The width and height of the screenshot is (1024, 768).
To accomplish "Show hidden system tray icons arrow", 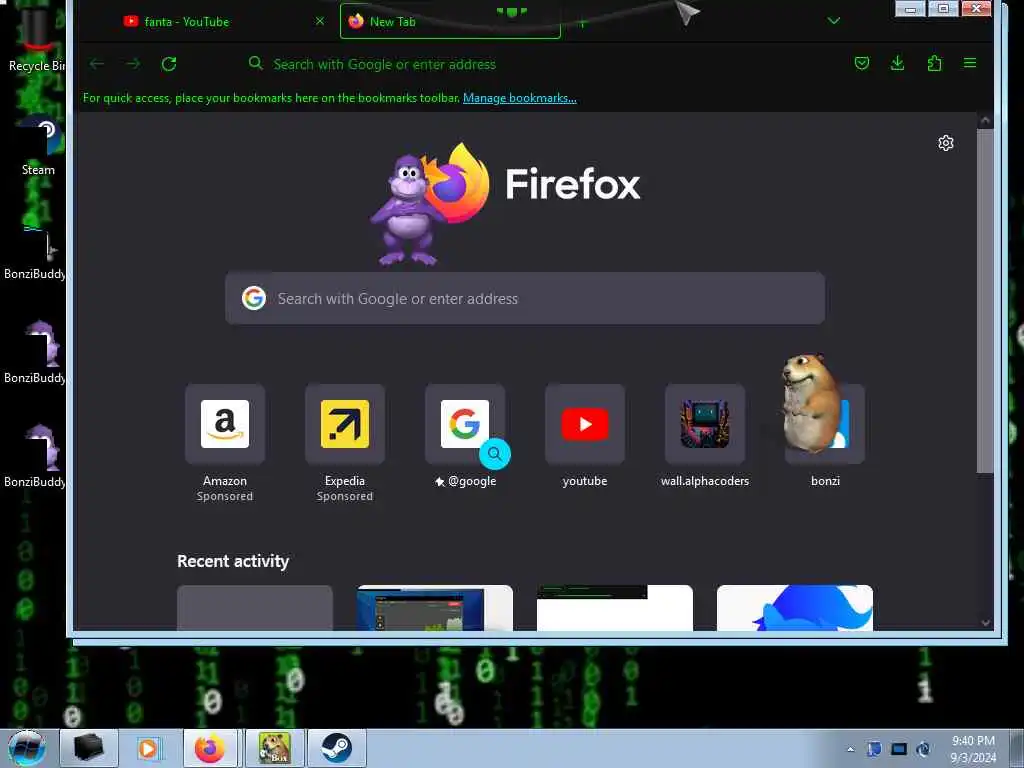I will [x=850, y=749].
